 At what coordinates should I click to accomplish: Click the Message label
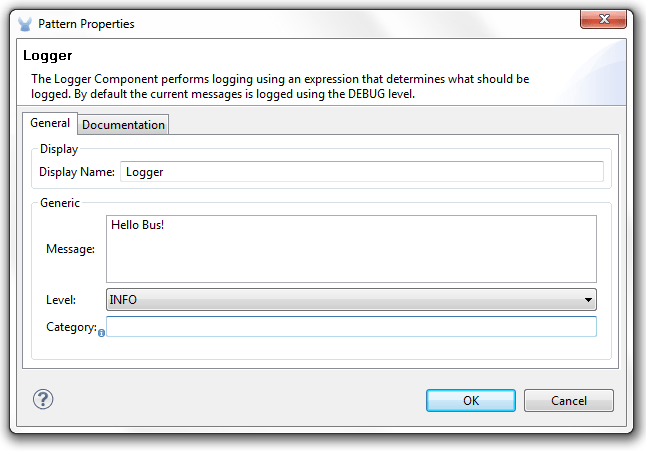point(70,249)
